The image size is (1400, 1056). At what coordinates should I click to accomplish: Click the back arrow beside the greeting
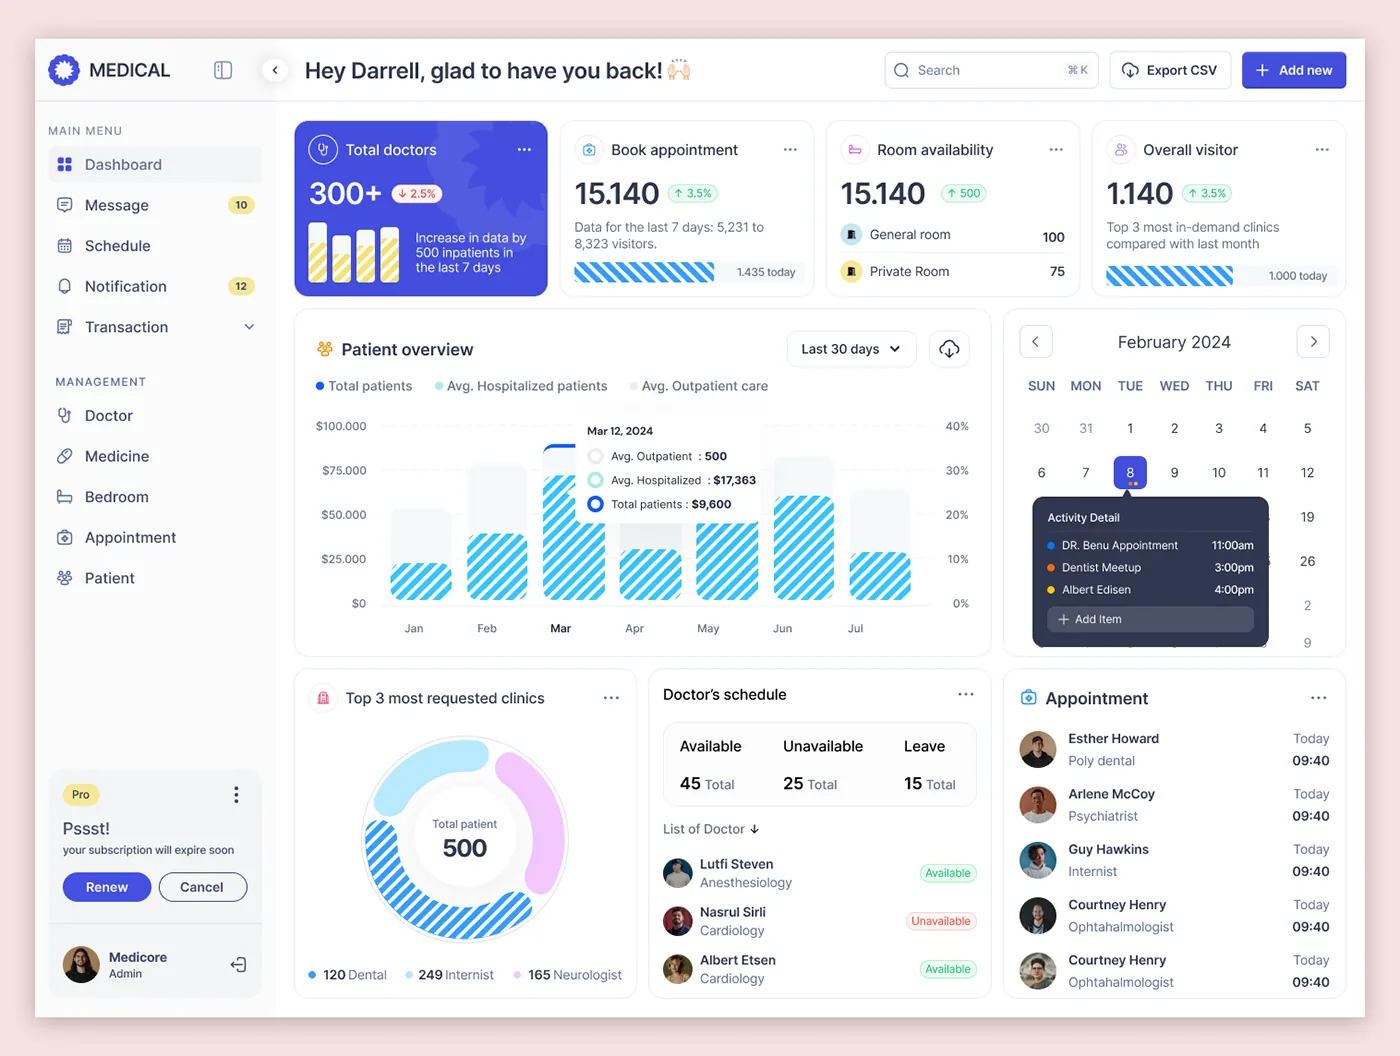click(x=275, y=70)
